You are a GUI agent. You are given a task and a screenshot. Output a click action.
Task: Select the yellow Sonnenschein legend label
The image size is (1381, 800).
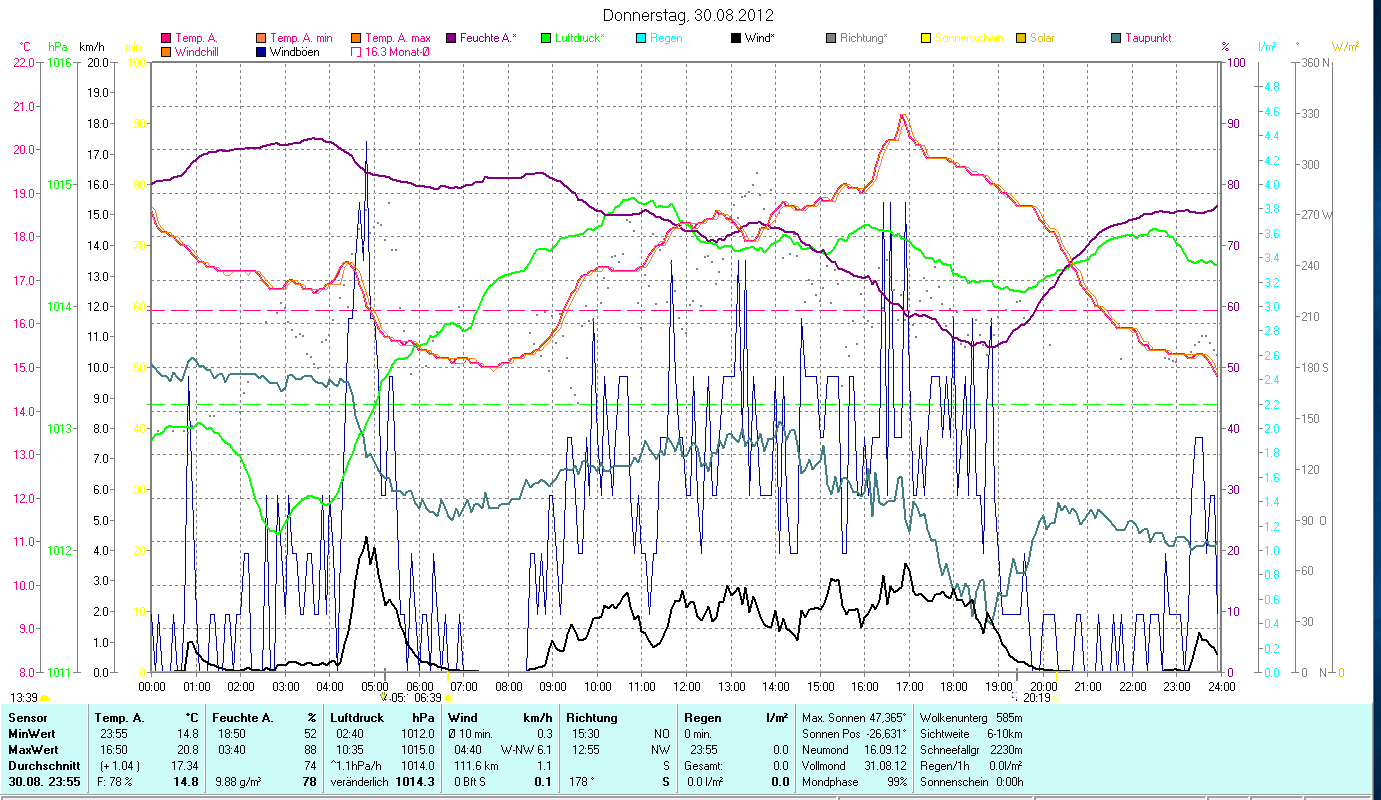pos(969,38)
